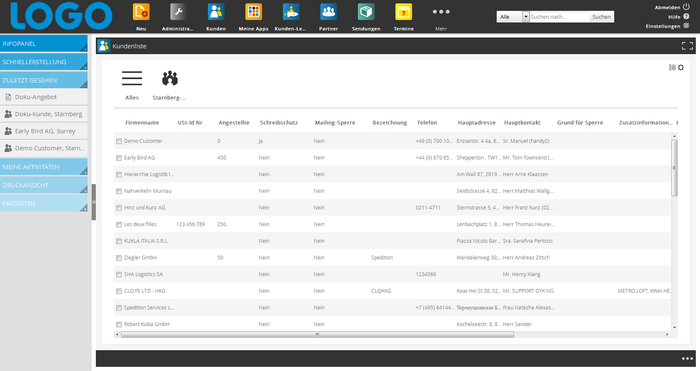Image resolution: width=700 pixels, height=371 pixels.
Task: Expand the DRUCKANSICHT sidebar section
Action: point(44,185)
